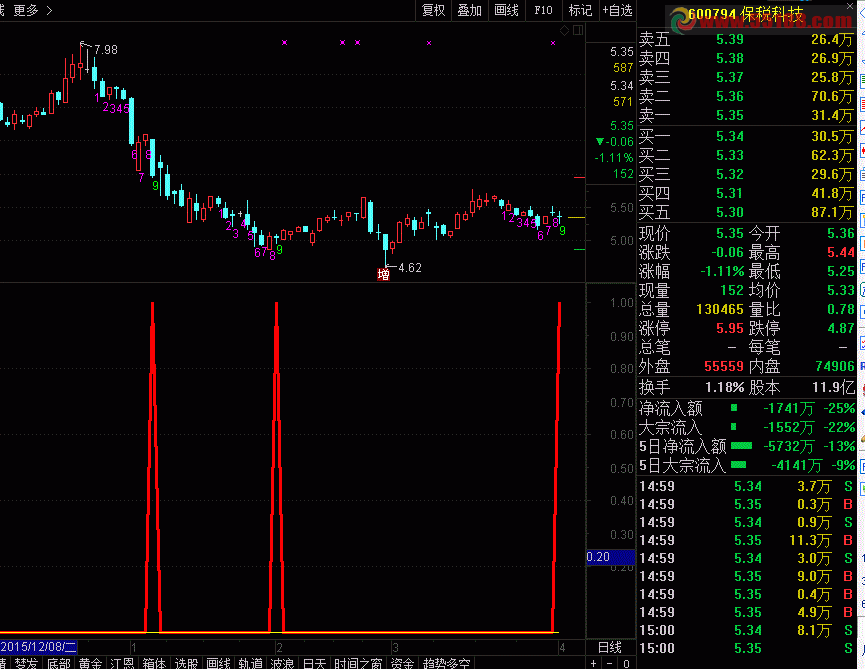The height and width of the screenshot is (669, 865).
Task: Switch to the 黄金 indicator tab
Action: click(x=90, y=663)
